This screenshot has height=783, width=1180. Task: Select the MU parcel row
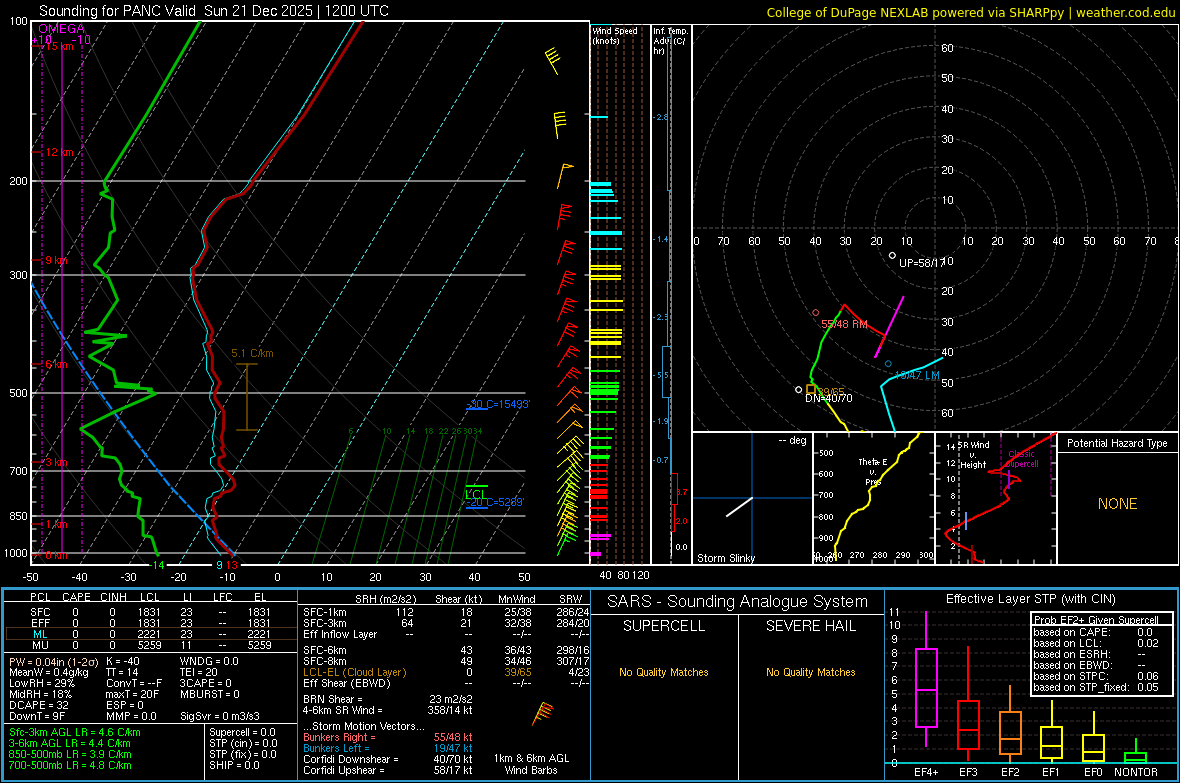point(150,645)
